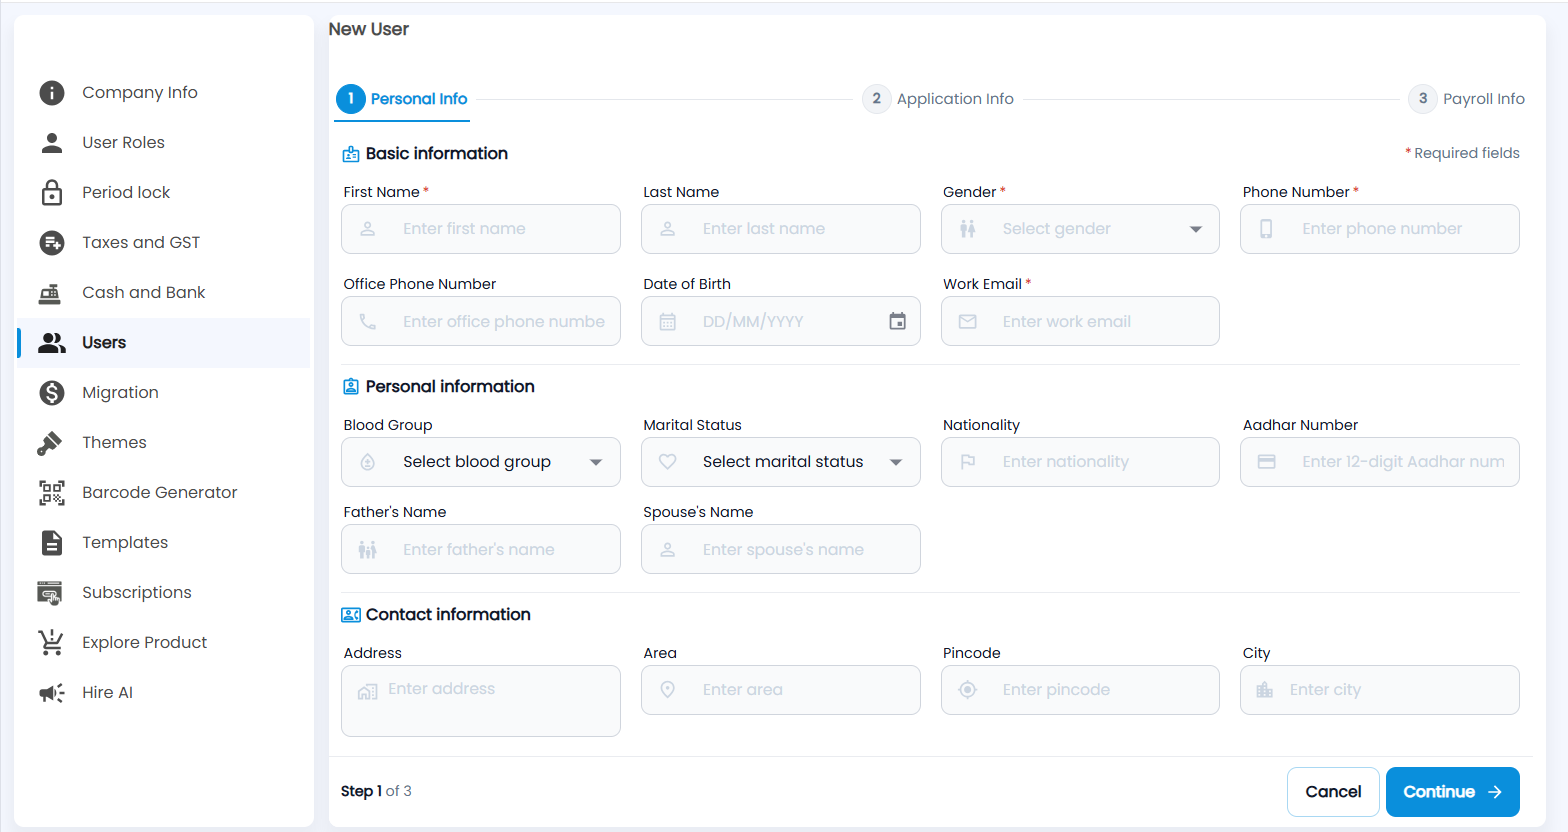Click the Cash and Bank register icon
The height and width of the screenshot is (832, 1568).
point(50,293)
